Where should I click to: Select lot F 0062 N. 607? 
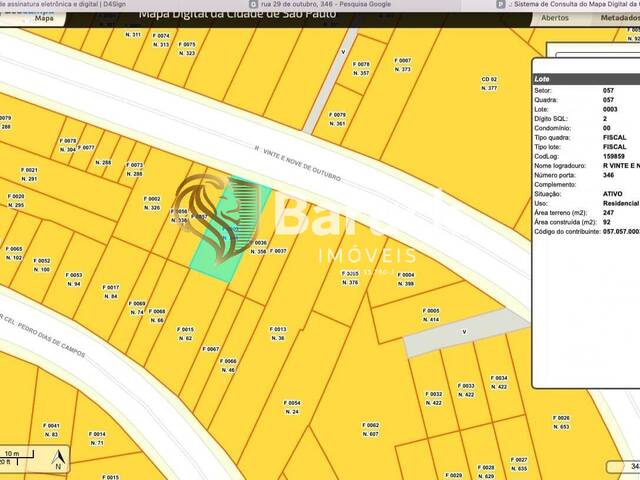[x=370, y=429]
